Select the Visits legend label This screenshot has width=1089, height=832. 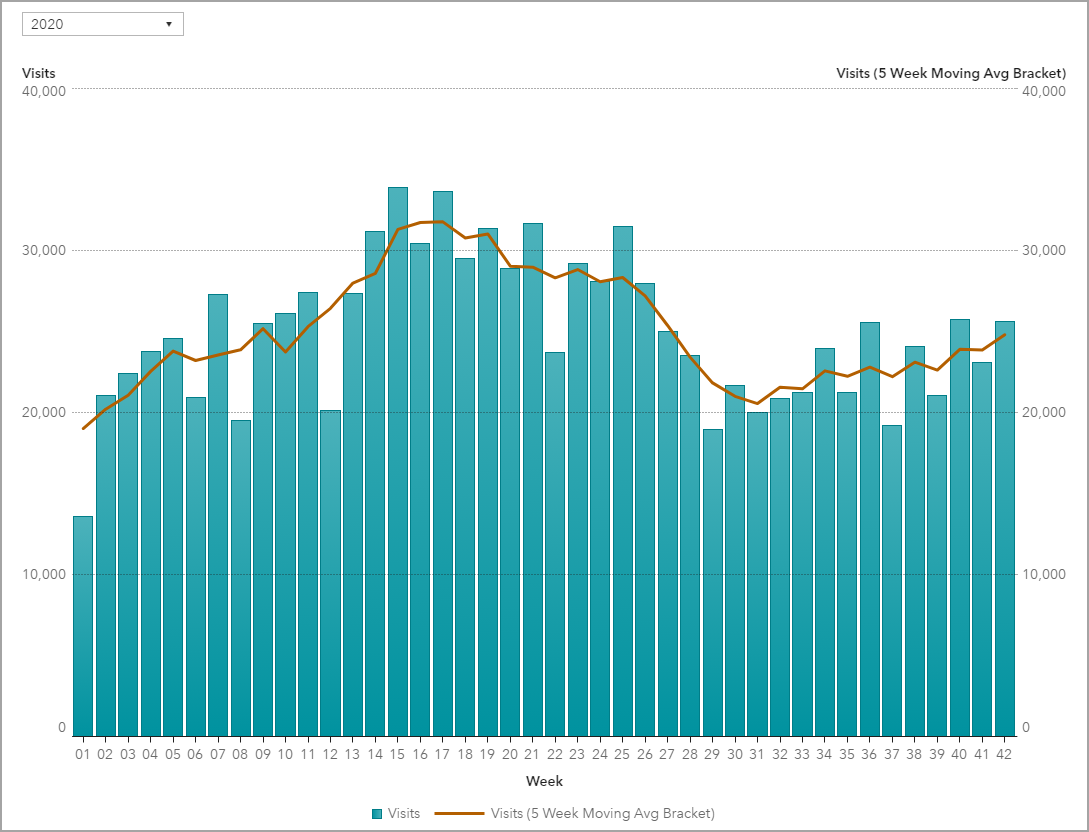[x=404, y=813]
